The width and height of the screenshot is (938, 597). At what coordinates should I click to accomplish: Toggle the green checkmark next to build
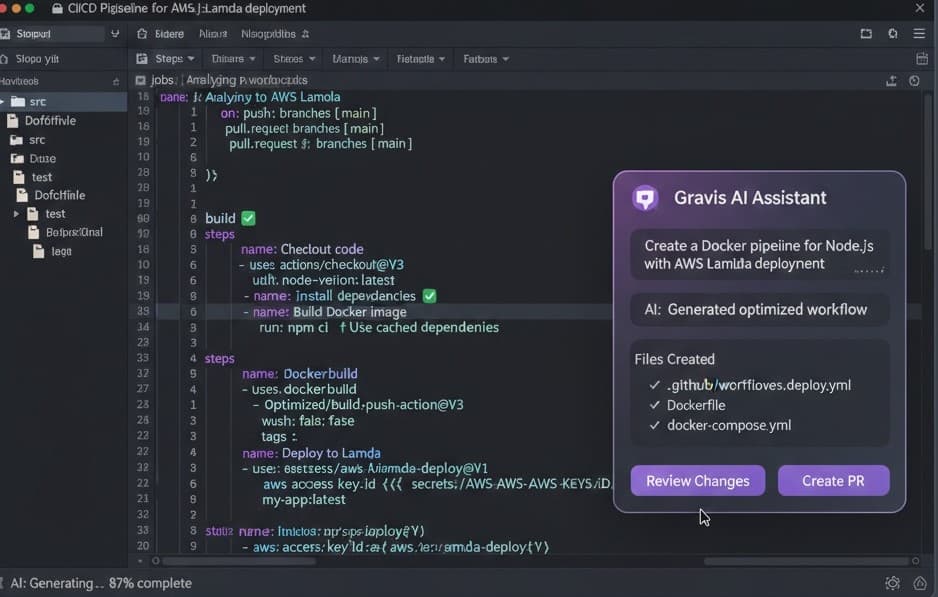click(x=248, y=218)
